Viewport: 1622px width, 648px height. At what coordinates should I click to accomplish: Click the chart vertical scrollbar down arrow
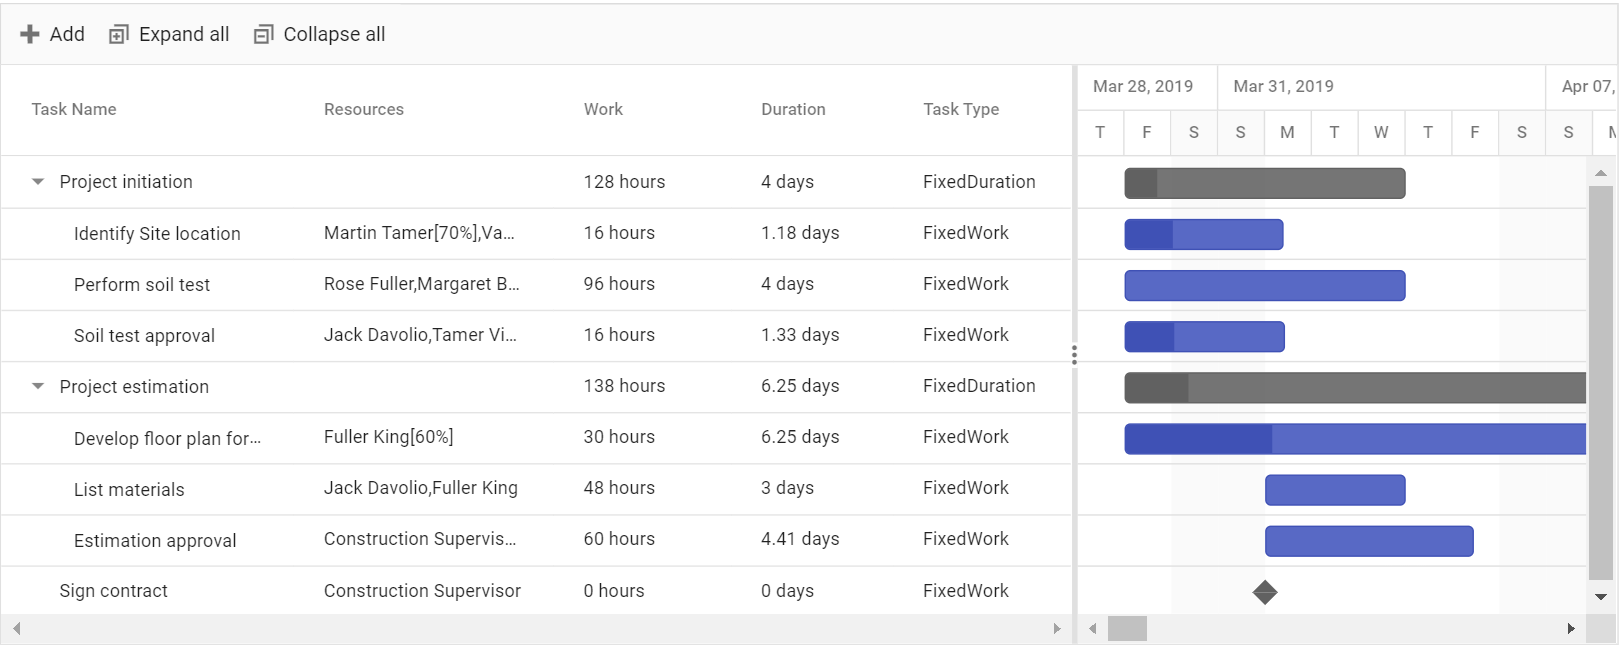coord(1601,597)
